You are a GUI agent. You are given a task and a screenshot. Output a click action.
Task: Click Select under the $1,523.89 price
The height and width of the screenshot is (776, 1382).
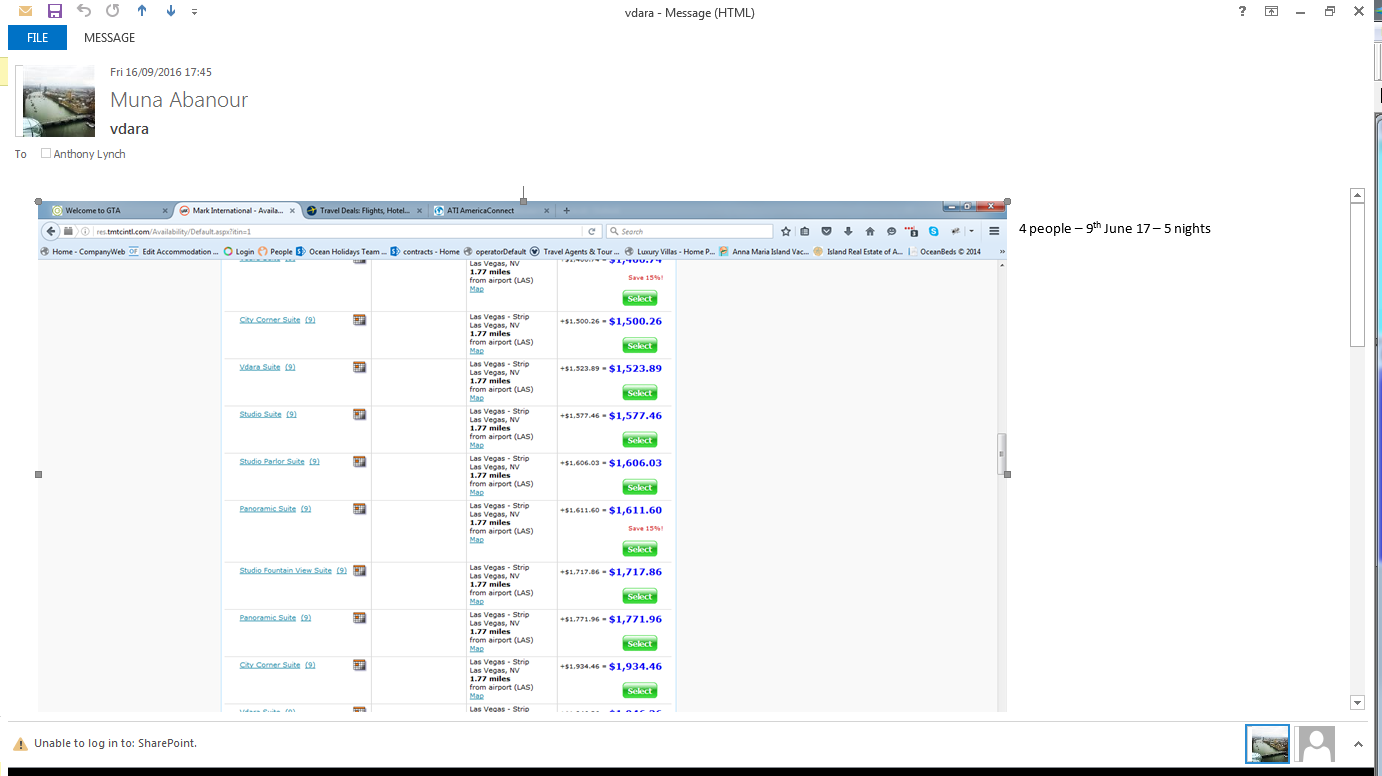(x=640, y=393)
